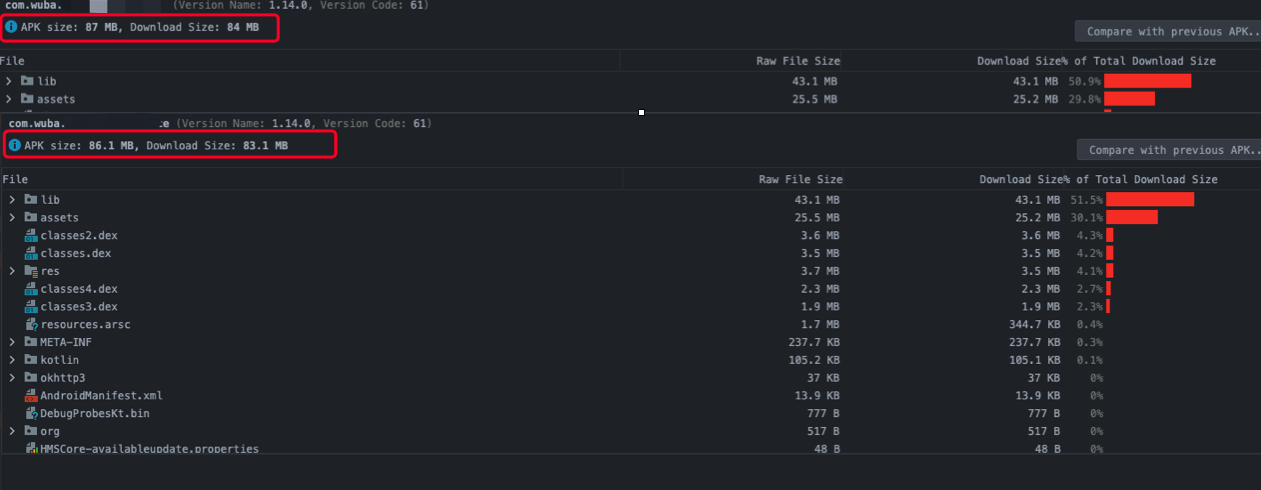Click the DebugProbesKt.bin file icon
The height and width of the screenshot is (490, 1261).
coord(31,413)
